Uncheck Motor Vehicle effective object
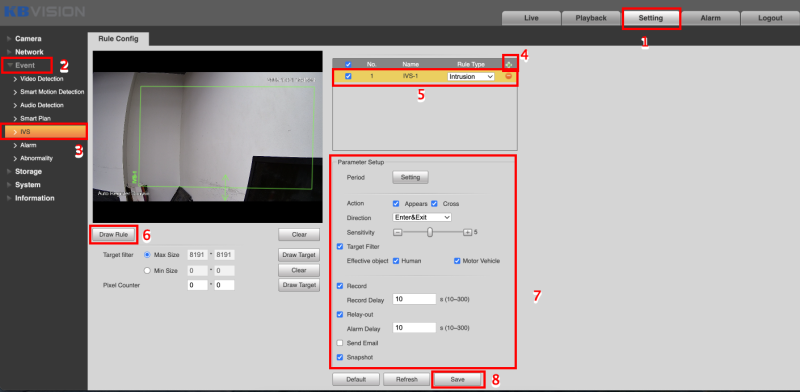This screenshot has width=800, height=392. pos(457,260)
